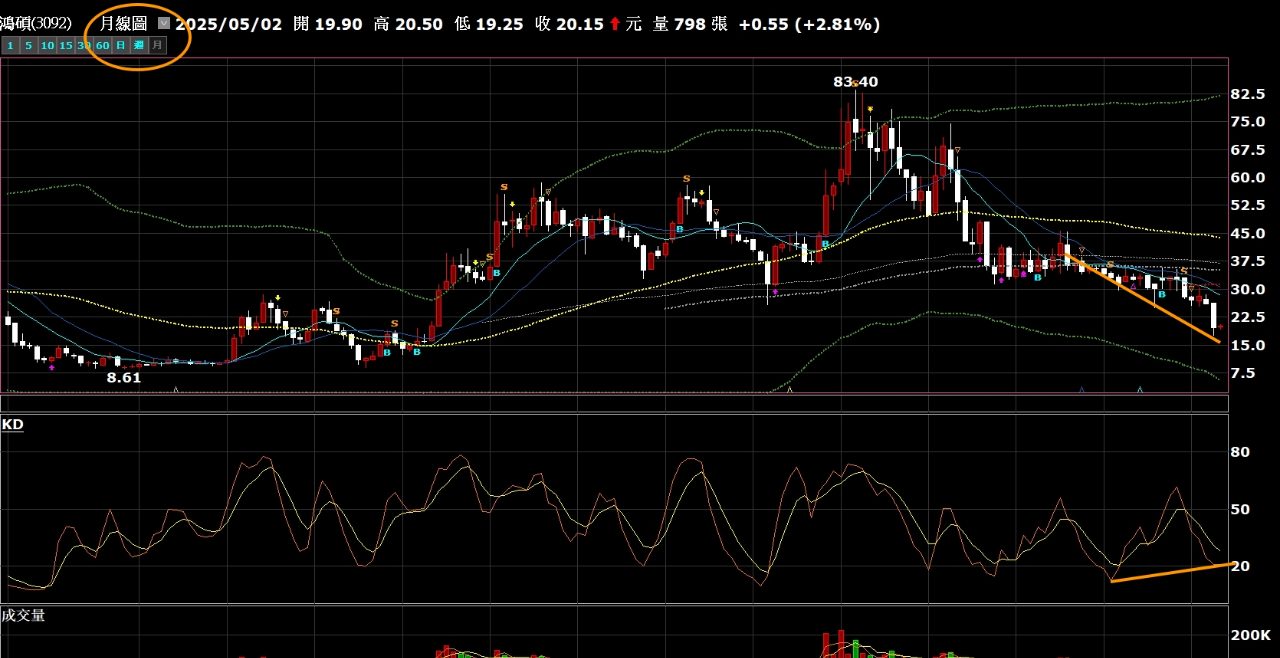Click the KD axis value 20

coord(1240,566)
